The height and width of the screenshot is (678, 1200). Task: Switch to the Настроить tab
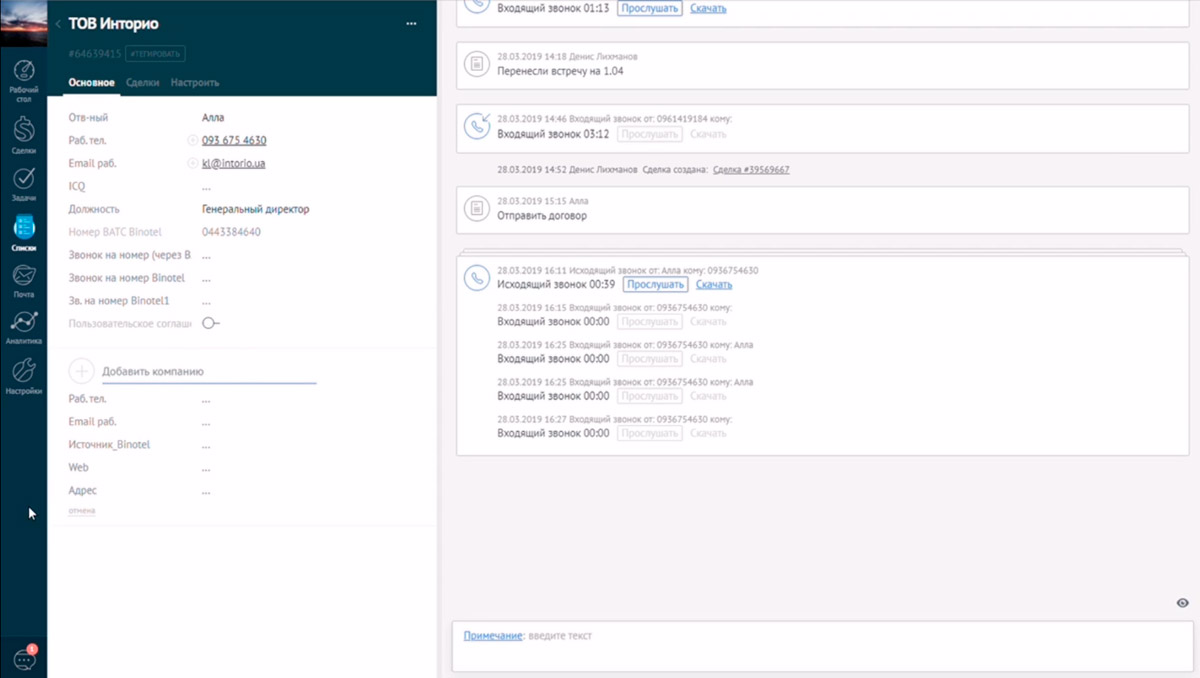195,83
